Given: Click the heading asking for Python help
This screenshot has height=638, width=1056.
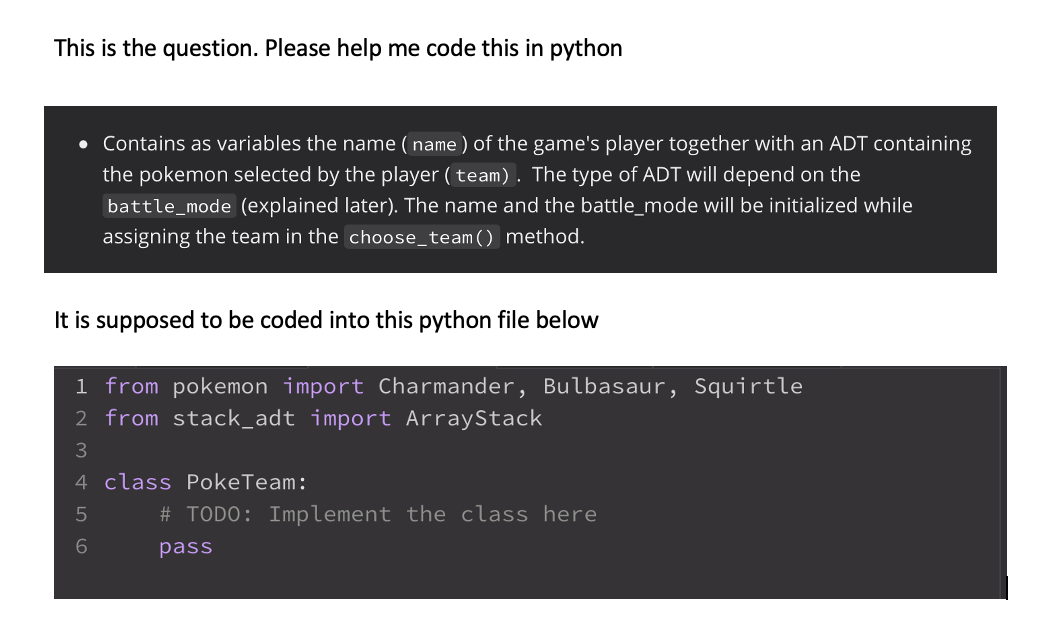Looking at the screenshot, I should (x=338, y=48).
